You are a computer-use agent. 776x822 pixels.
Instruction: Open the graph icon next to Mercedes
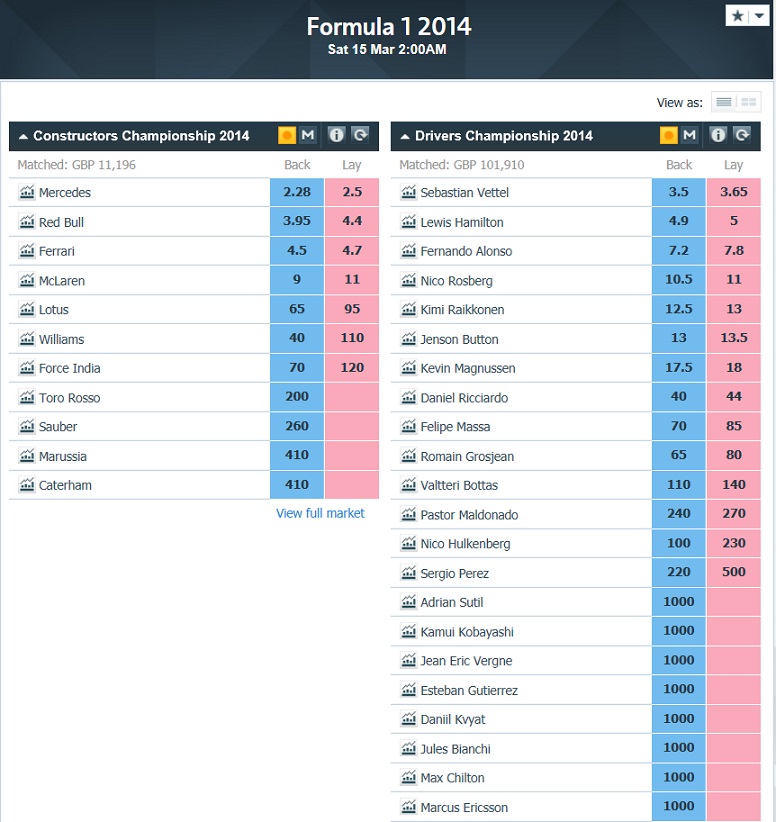click(x=26, y=193)
